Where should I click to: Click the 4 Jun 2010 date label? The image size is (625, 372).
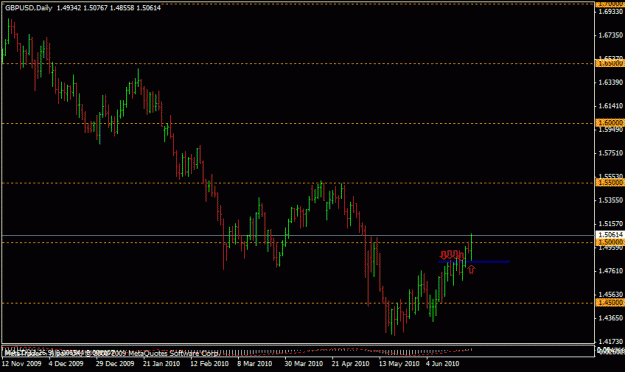point(442,364)
